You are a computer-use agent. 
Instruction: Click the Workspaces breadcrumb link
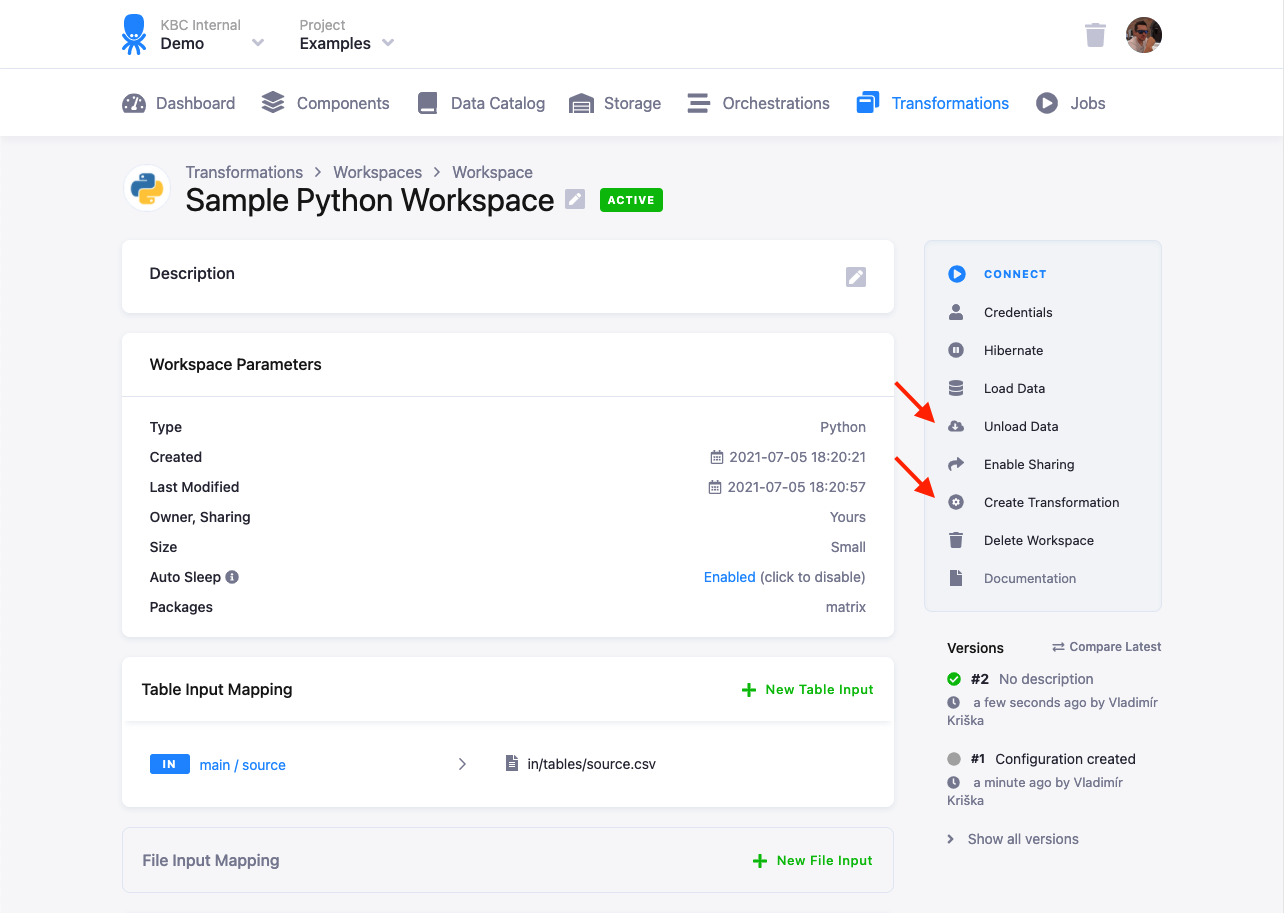coord(378,172)
